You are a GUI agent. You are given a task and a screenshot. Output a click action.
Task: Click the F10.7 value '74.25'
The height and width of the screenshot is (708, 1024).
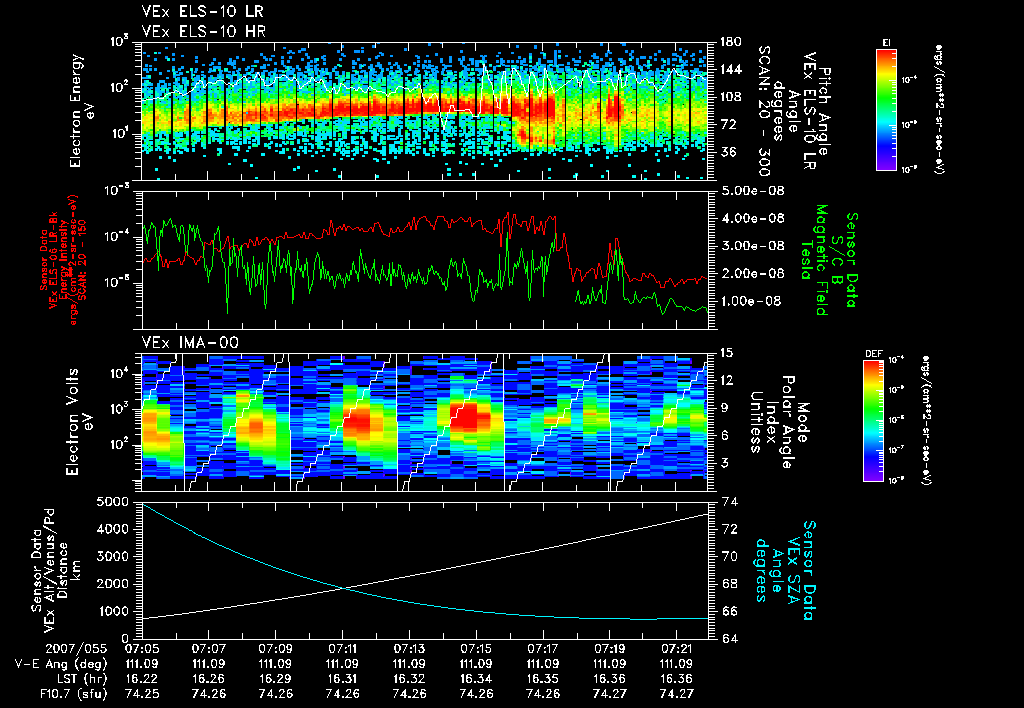pyautogui.click(x=142, y=694)
